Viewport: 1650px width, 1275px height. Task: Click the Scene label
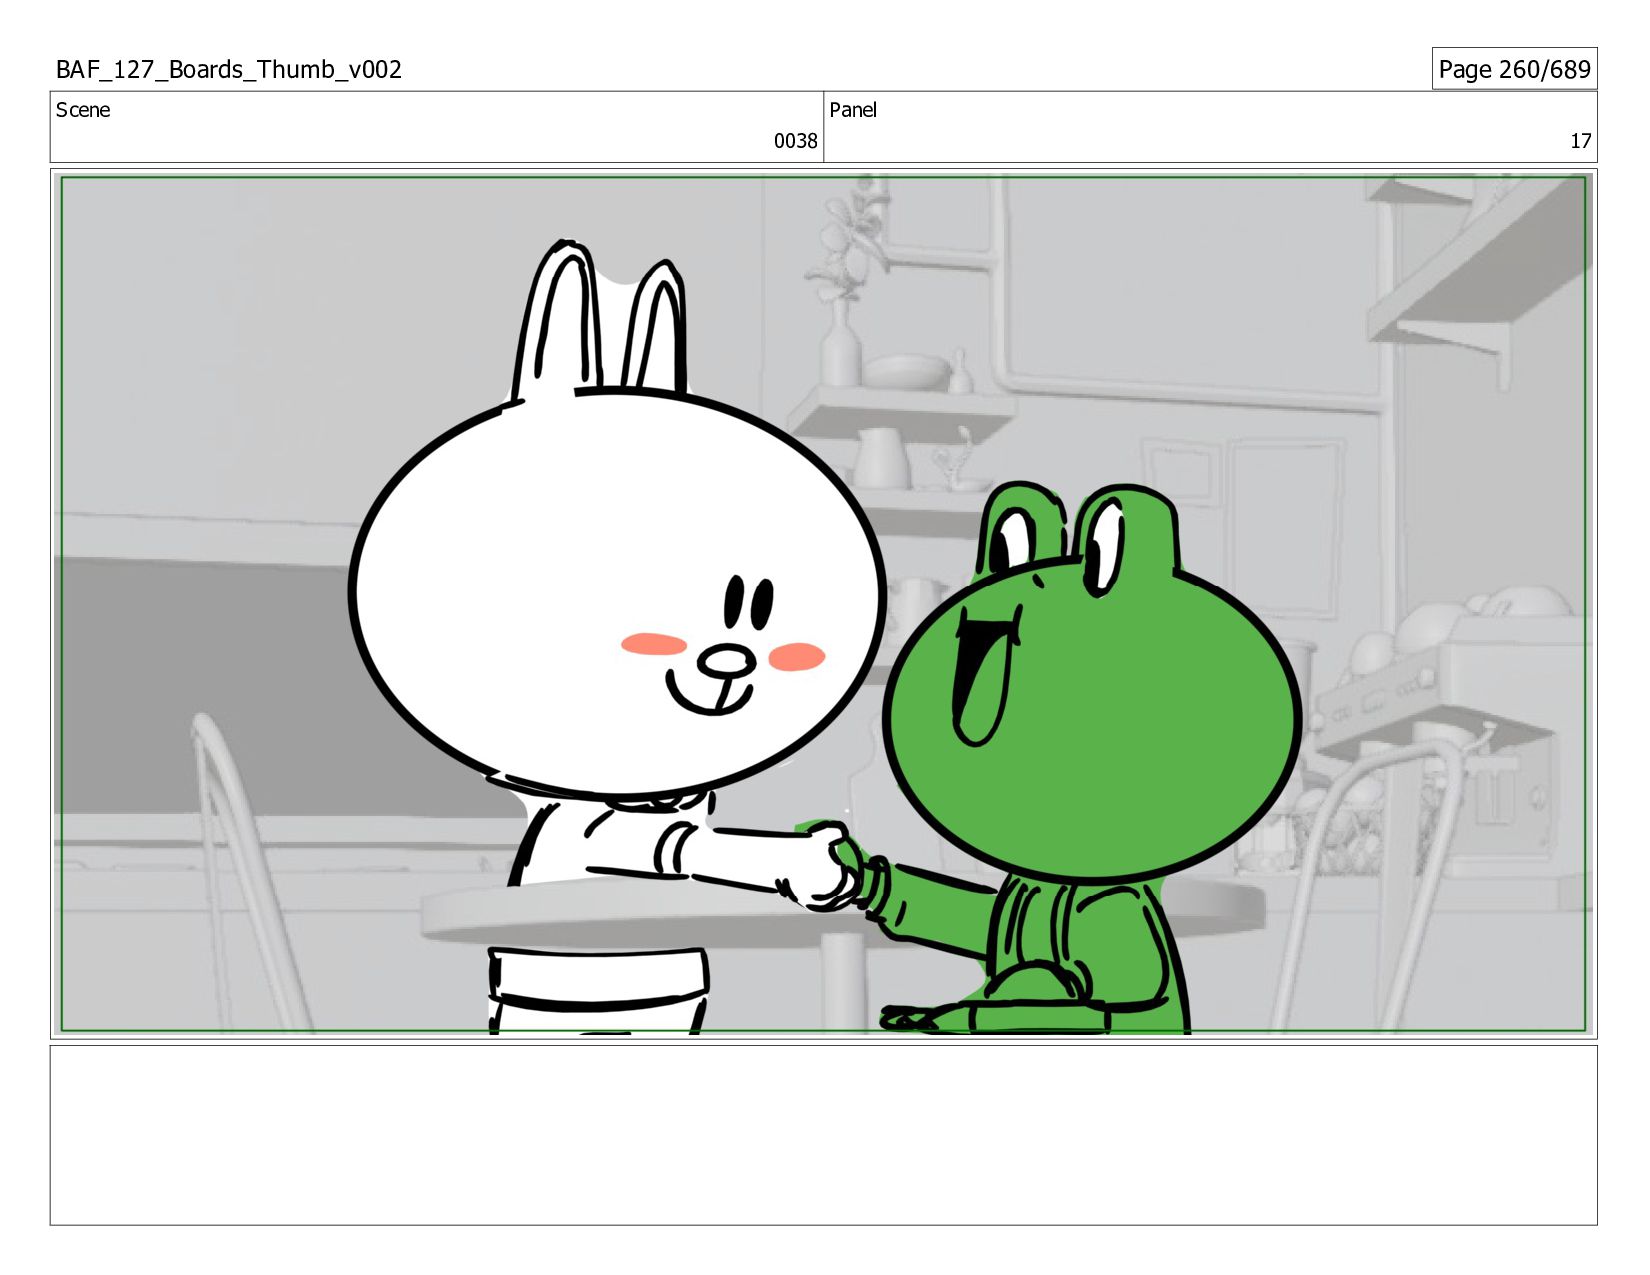click(x=83, y=110)
